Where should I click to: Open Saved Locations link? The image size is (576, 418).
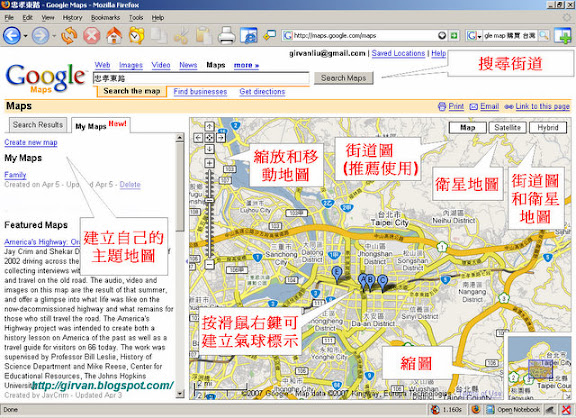pyautogui.click(x=398, y=53)
